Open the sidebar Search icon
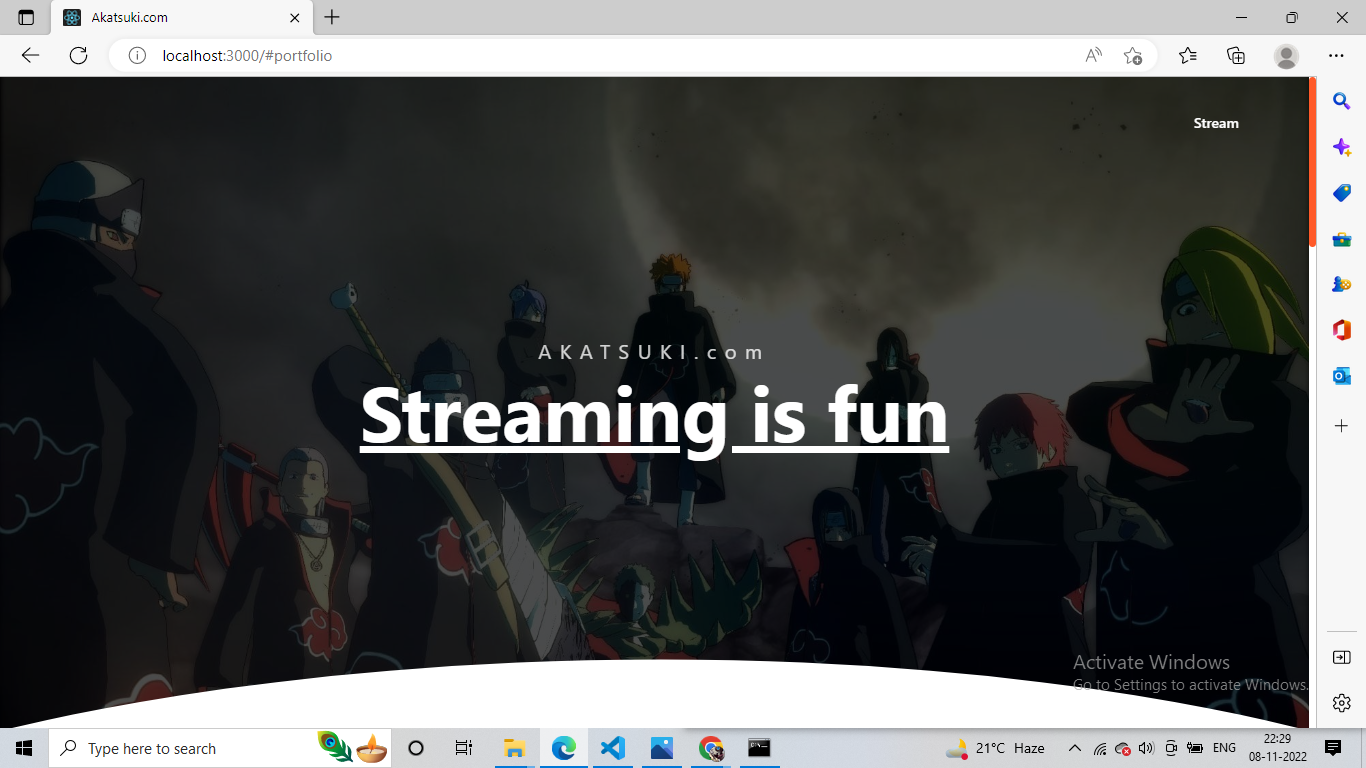Viewport: 1366px width, 768px height. click(1342, 101)
